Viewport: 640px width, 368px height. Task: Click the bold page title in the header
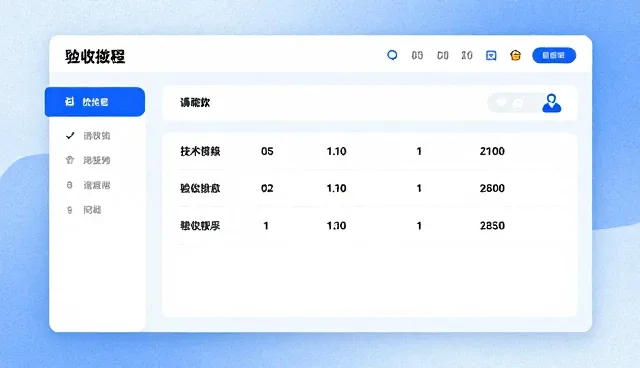coord(95,56)
